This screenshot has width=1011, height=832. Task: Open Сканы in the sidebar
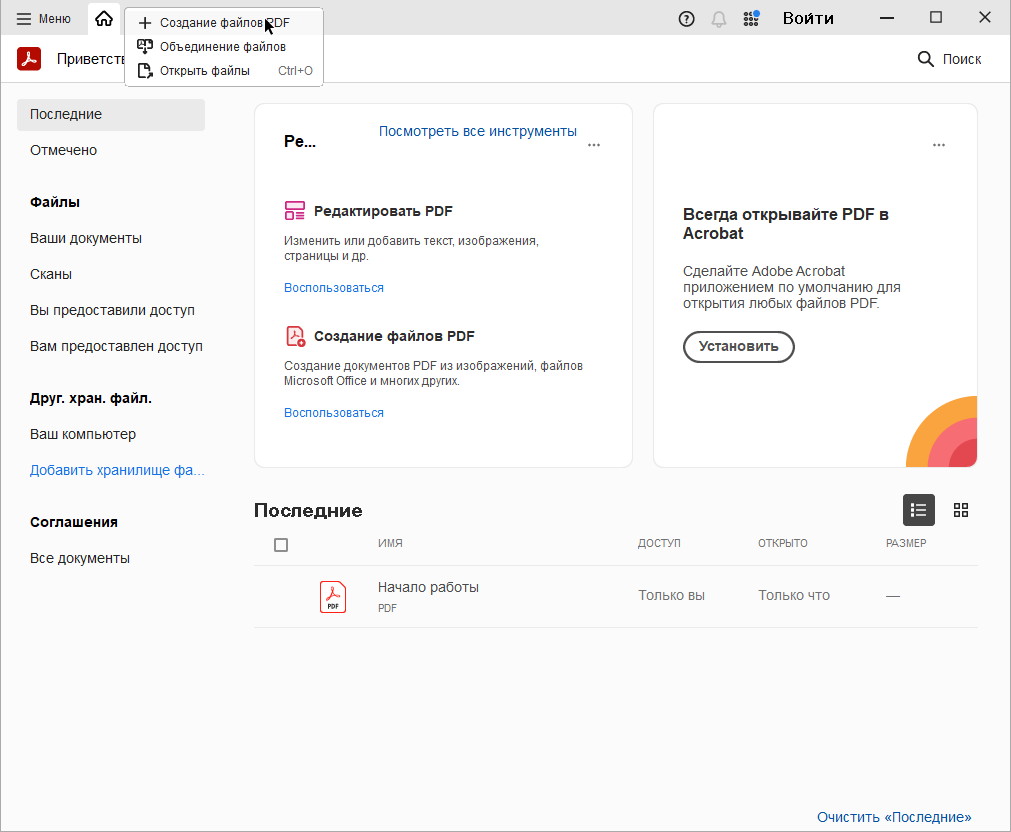click(x=51, y=275)
